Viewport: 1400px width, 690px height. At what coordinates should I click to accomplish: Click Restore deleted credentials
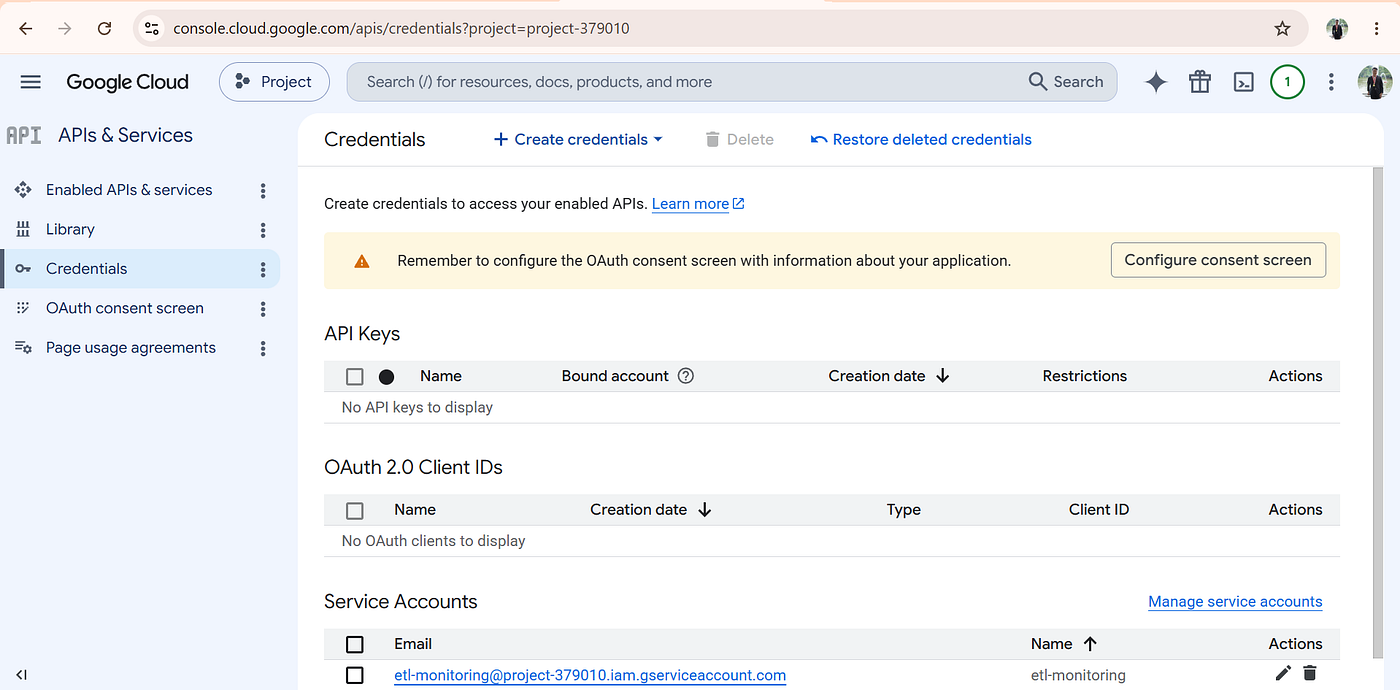coord(921,139)
